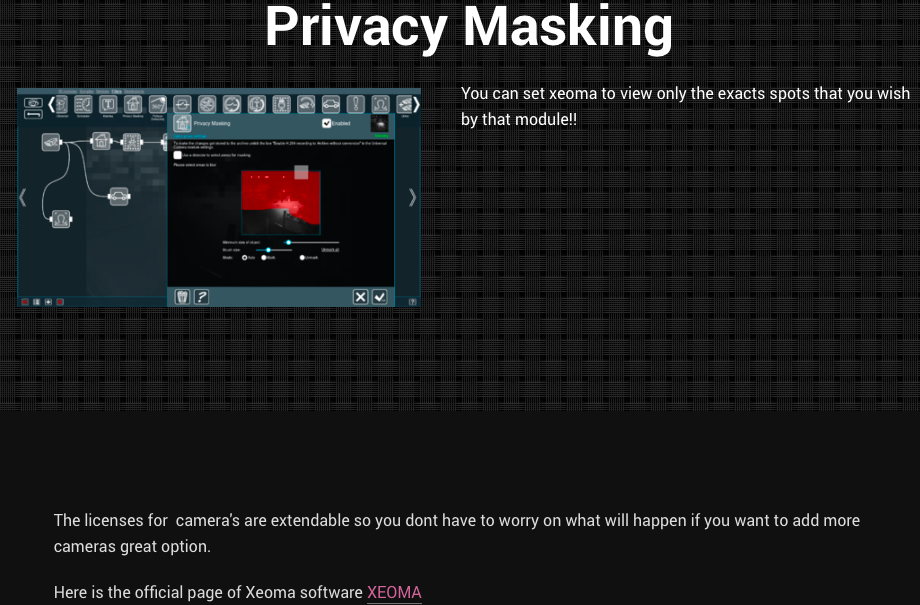This screenshot has width=920, height=605.
Task: Click the camera source node in the chain
Action: [51, 142]
